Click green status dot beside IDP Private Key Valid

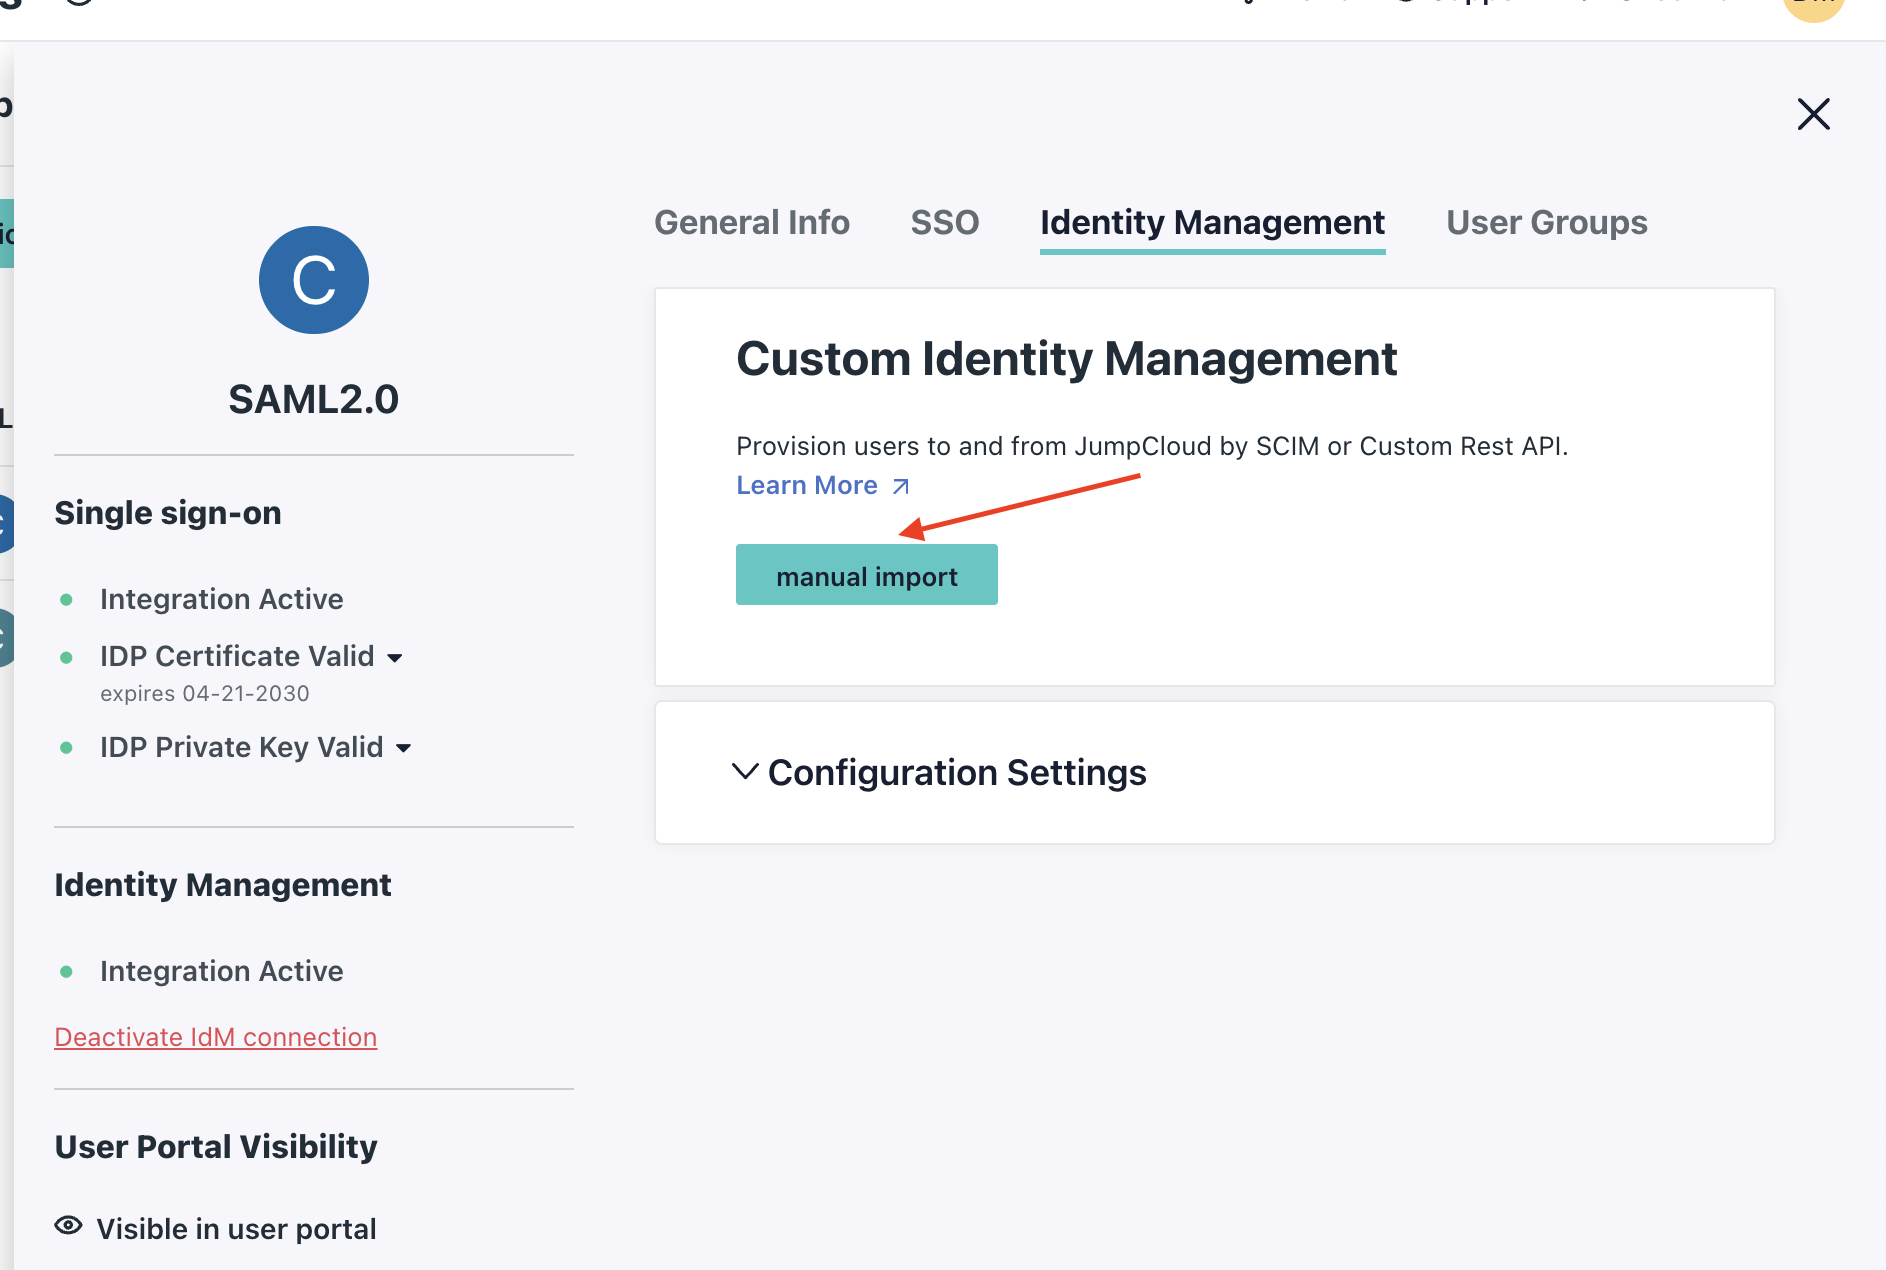(67, 748)
